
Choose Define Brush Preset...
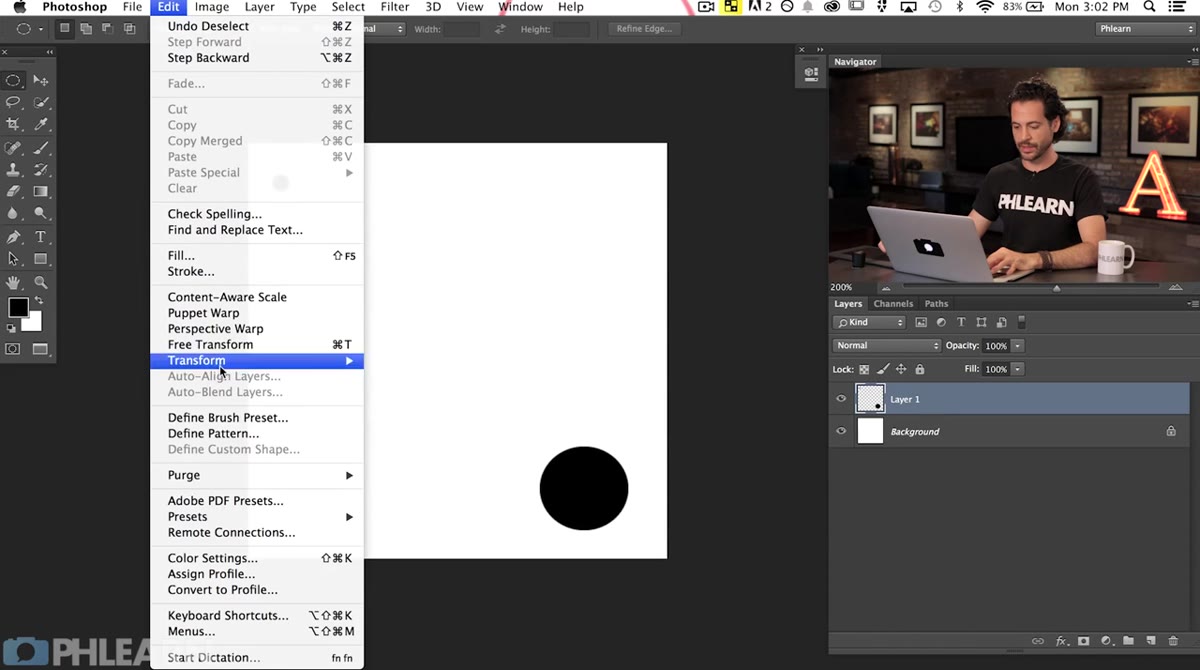point(257,418)
